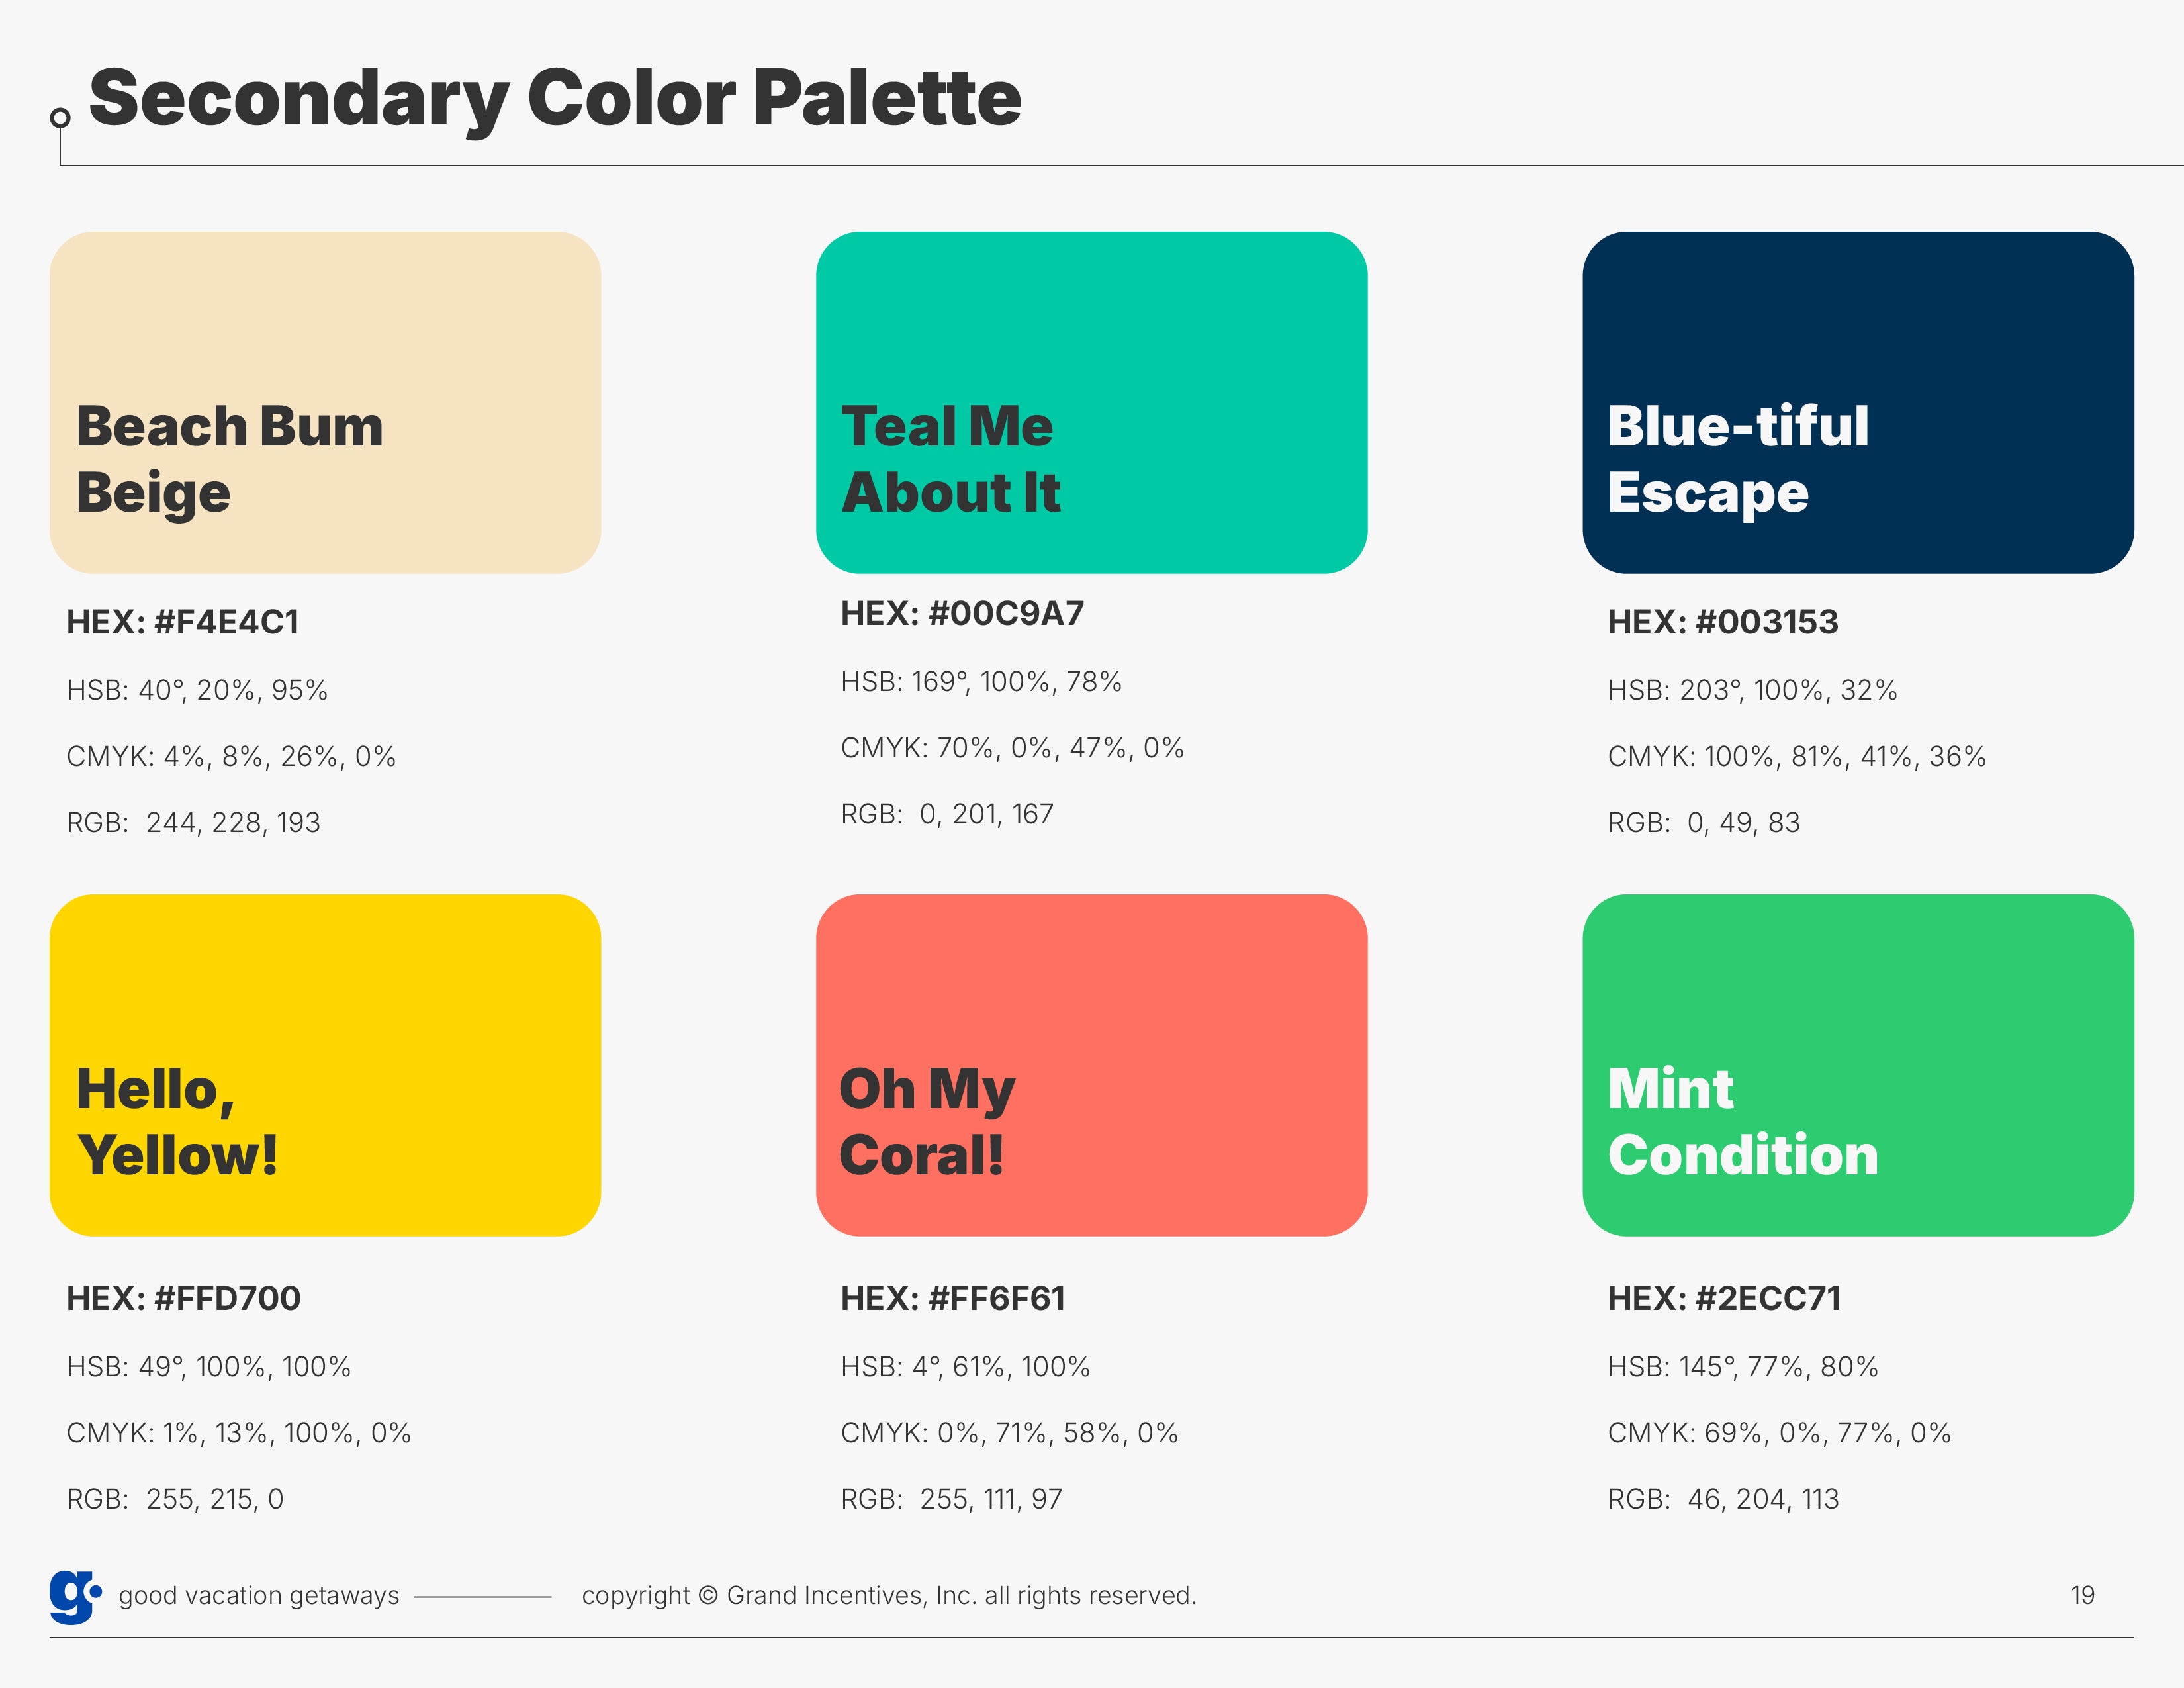Viewport: 2184px width, 1688px height.
Task: Click page number 19 in footer
Action: 2082,1595
